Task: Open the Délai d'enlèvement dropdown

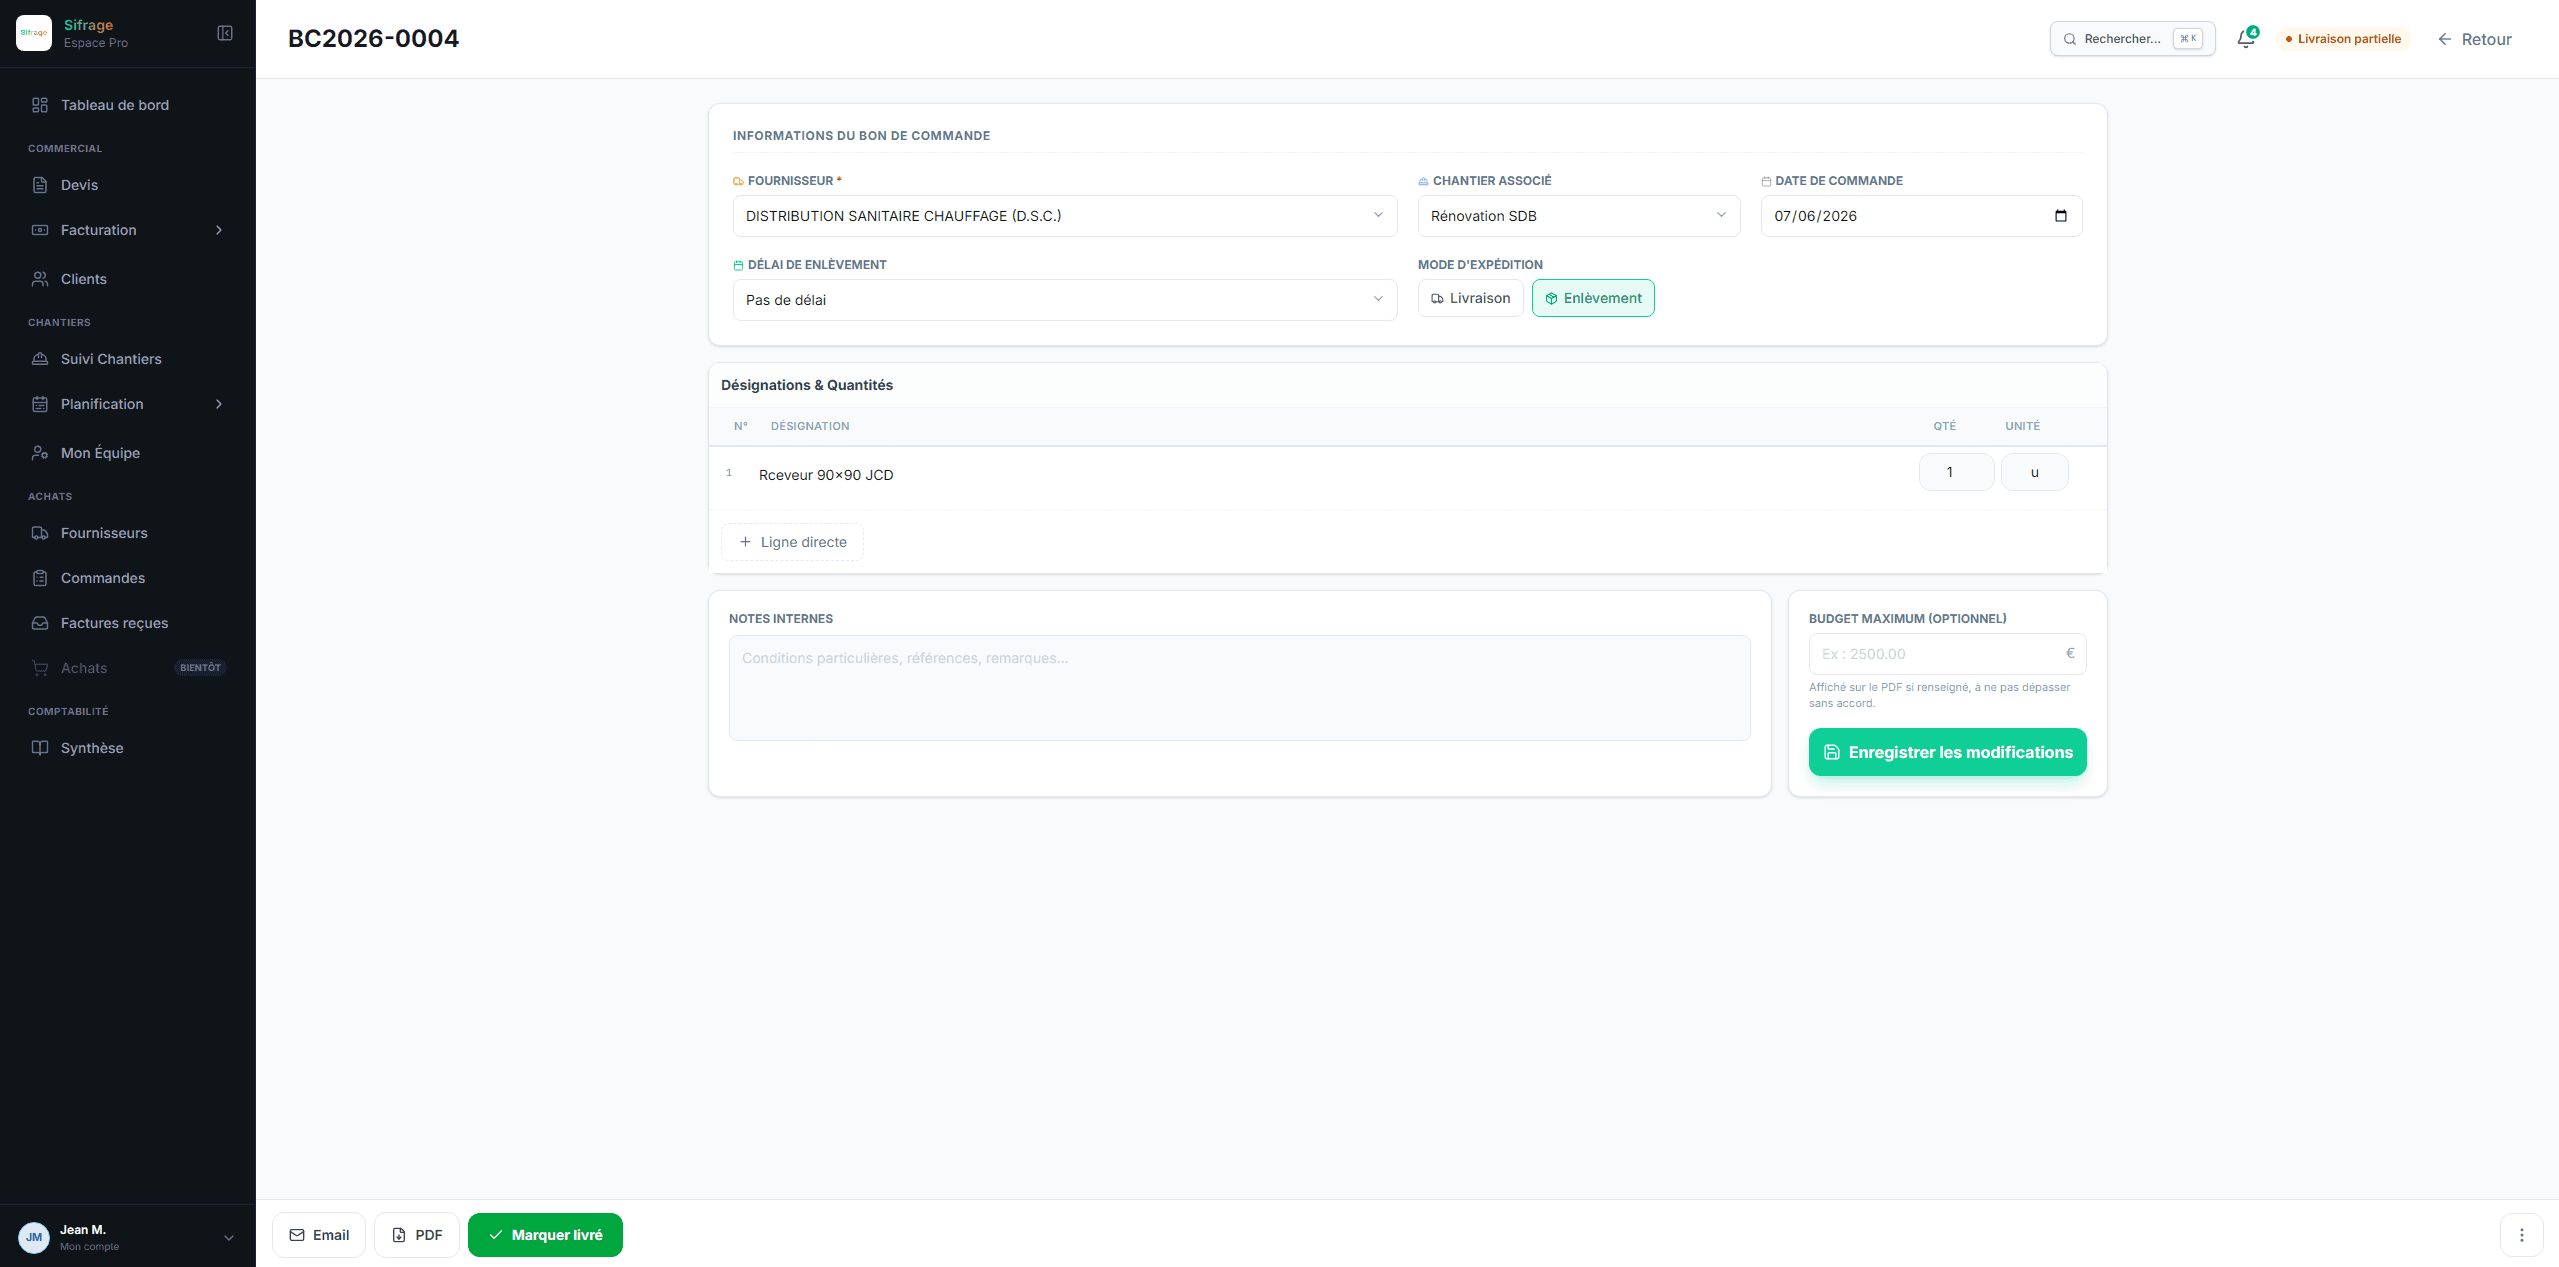Action: (1065, 300)
